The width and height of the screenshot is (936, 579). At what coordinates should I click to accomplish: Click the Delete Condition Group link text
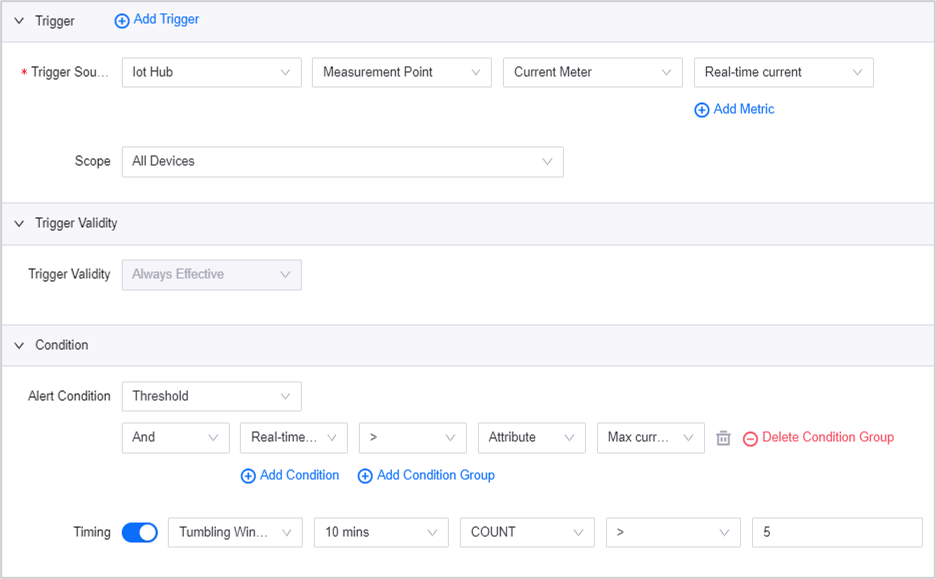[827, 437]
